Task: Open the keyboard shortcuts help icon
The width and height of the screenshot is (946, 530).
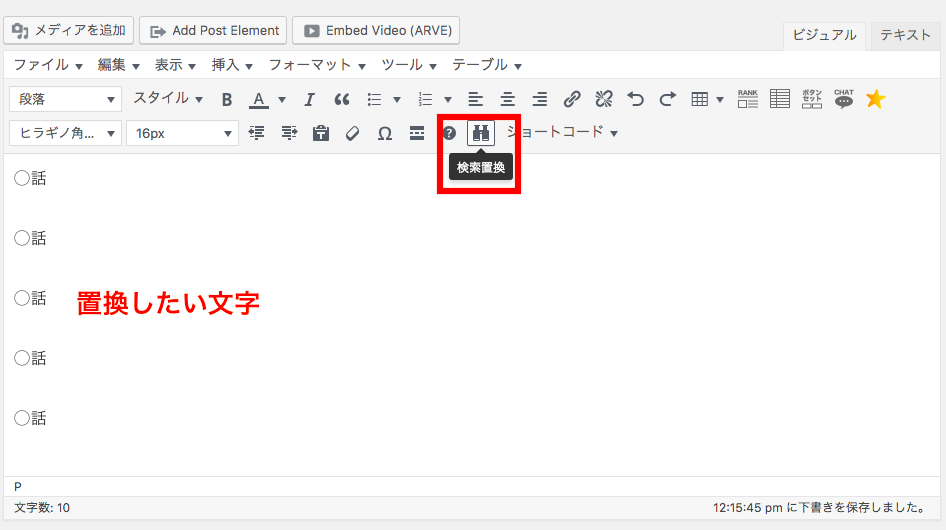Action: pos(449,133)
